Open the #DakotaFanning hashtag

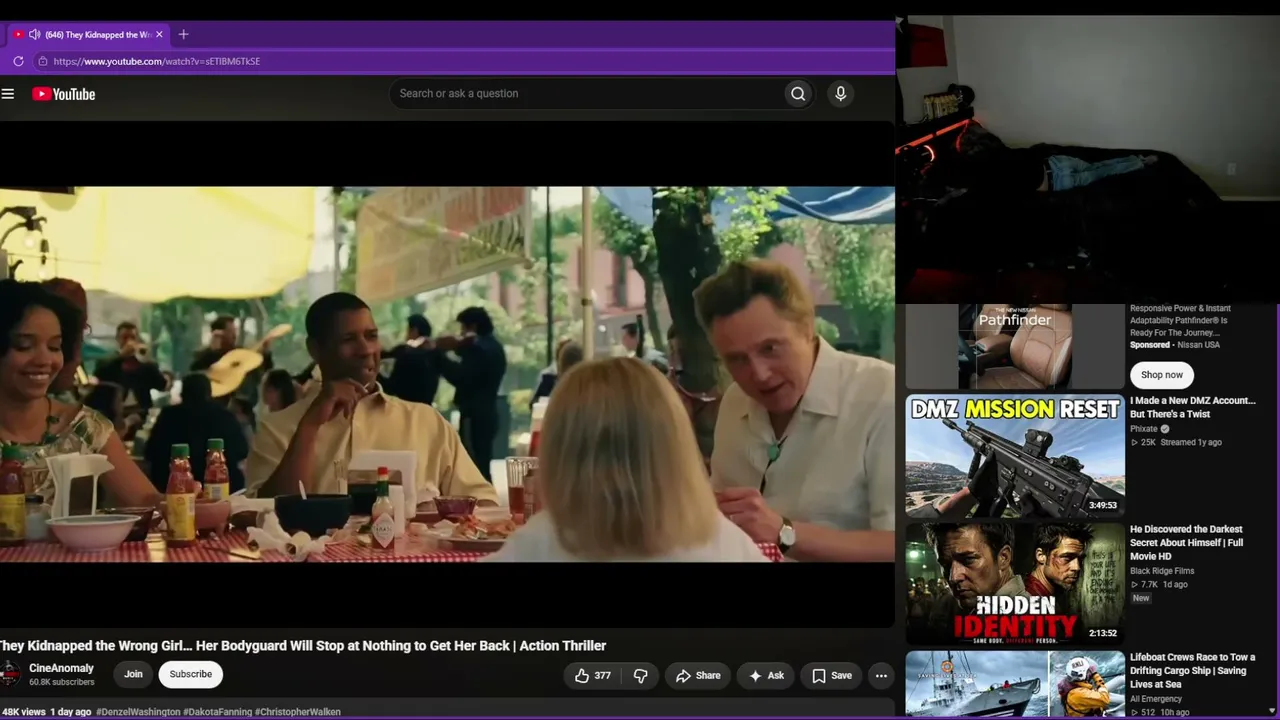(x=217, y=712)
